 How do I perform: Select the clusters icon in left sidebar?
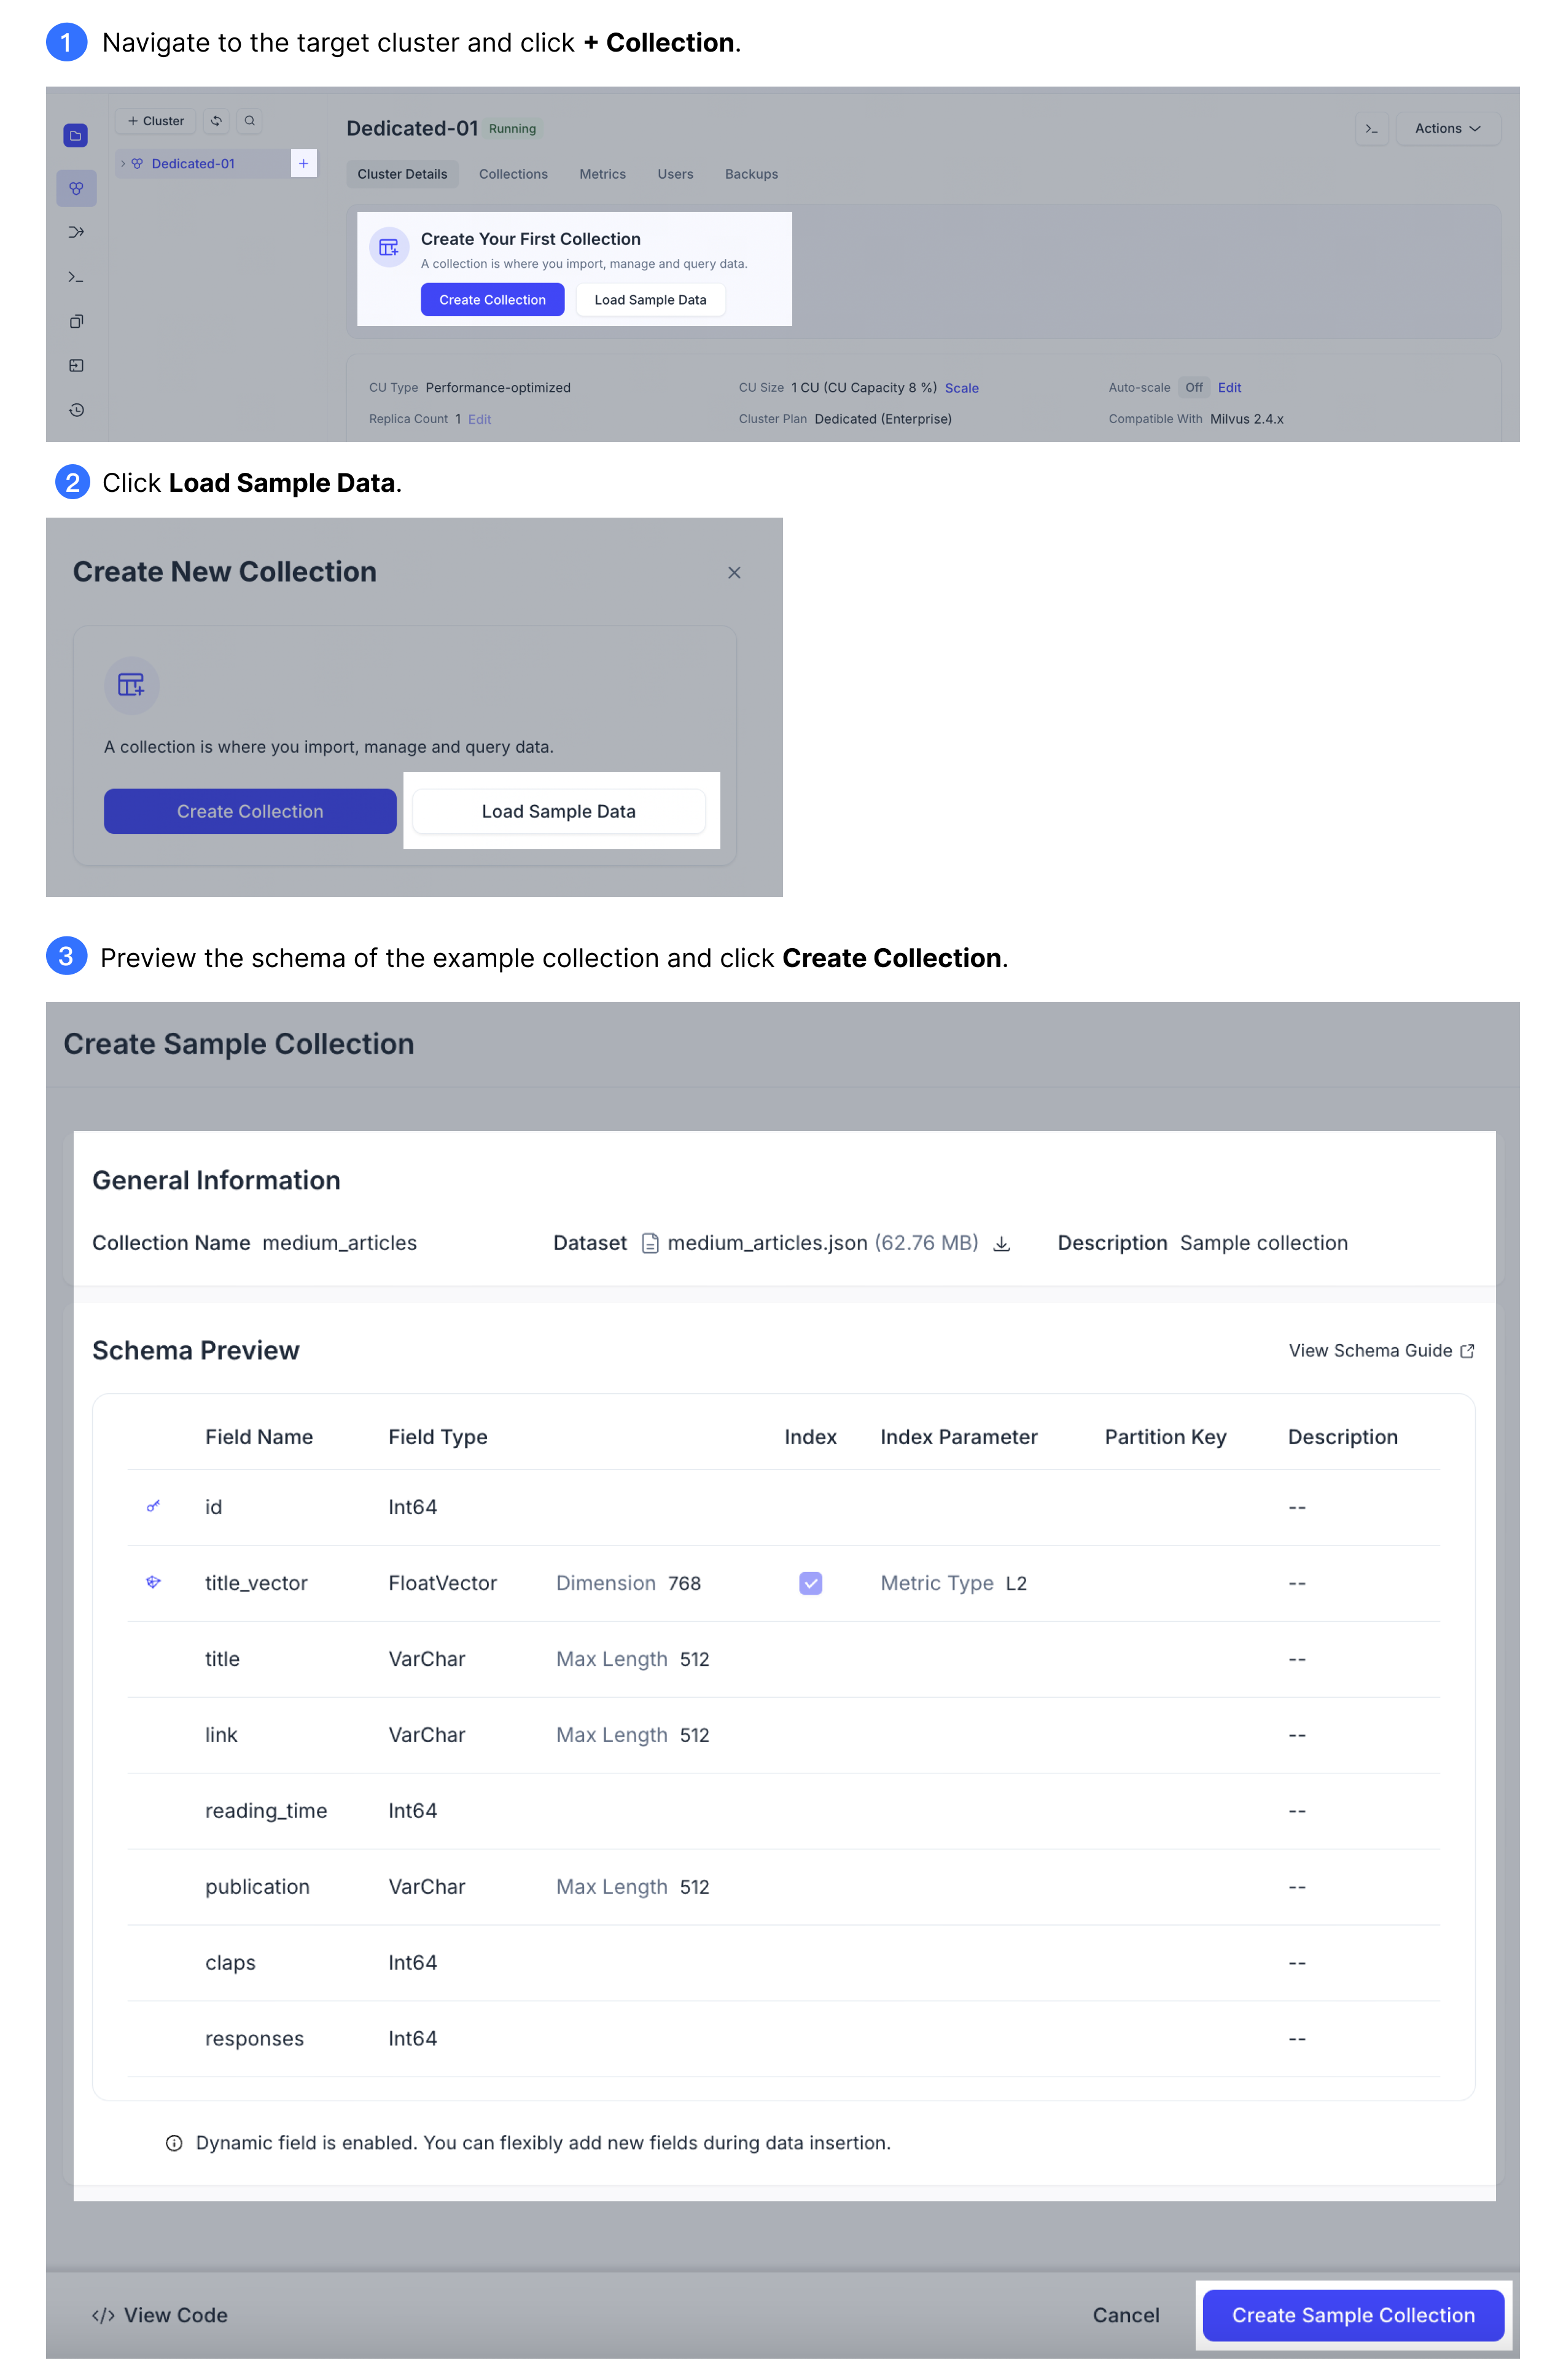[x=76, y=189]
